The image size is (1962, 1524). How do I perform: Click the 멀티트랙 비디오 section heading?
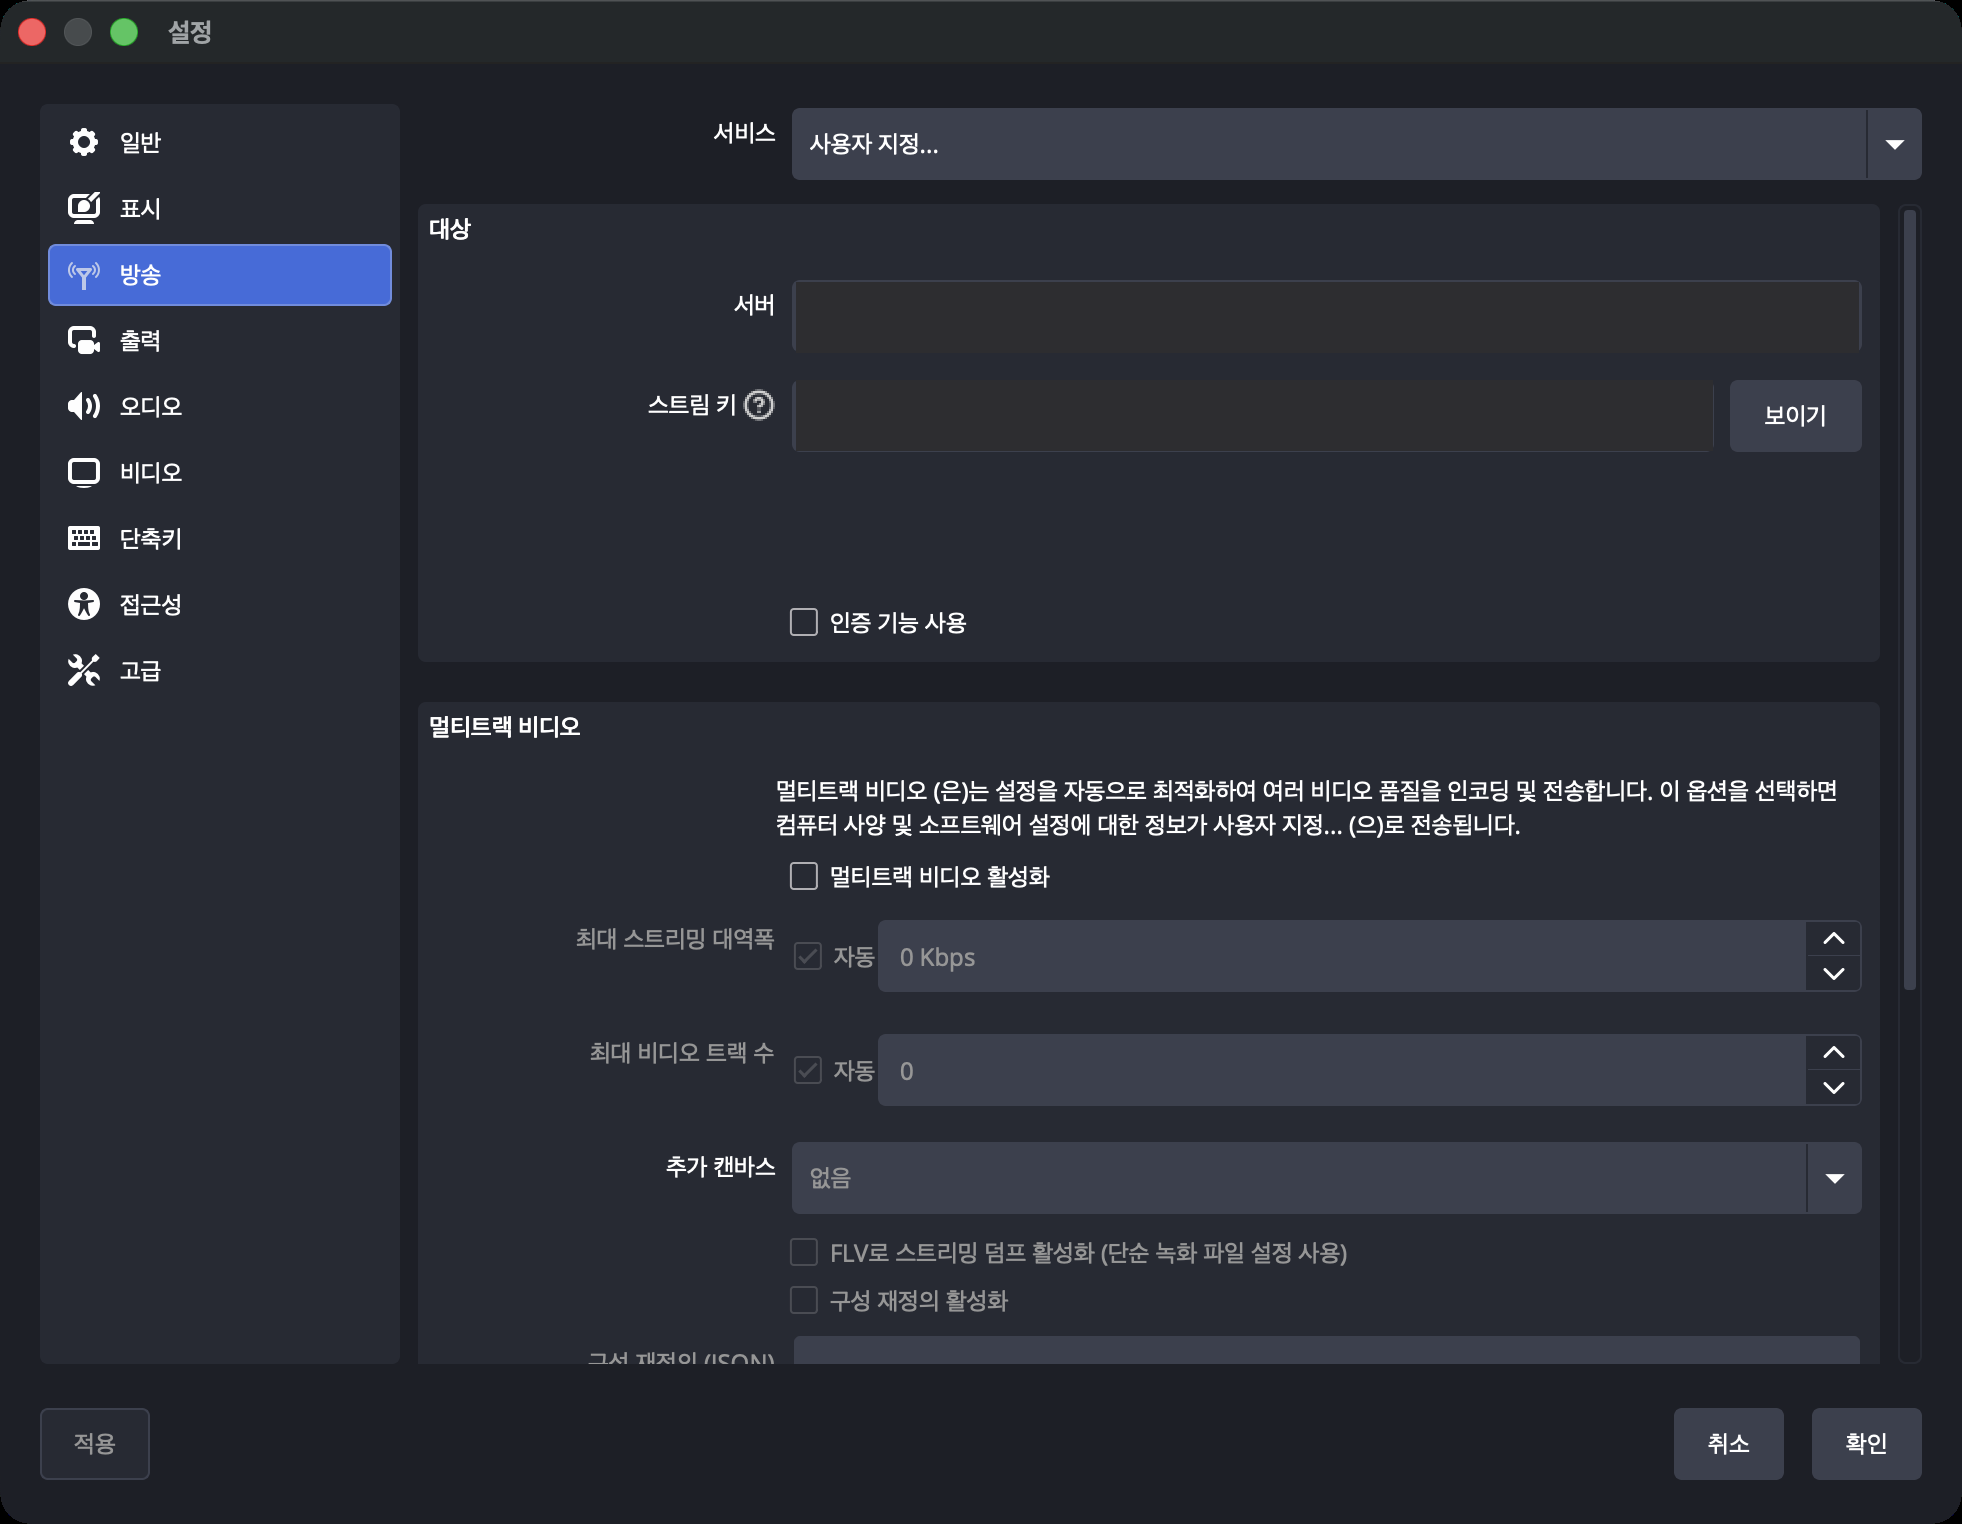[504, 726]
